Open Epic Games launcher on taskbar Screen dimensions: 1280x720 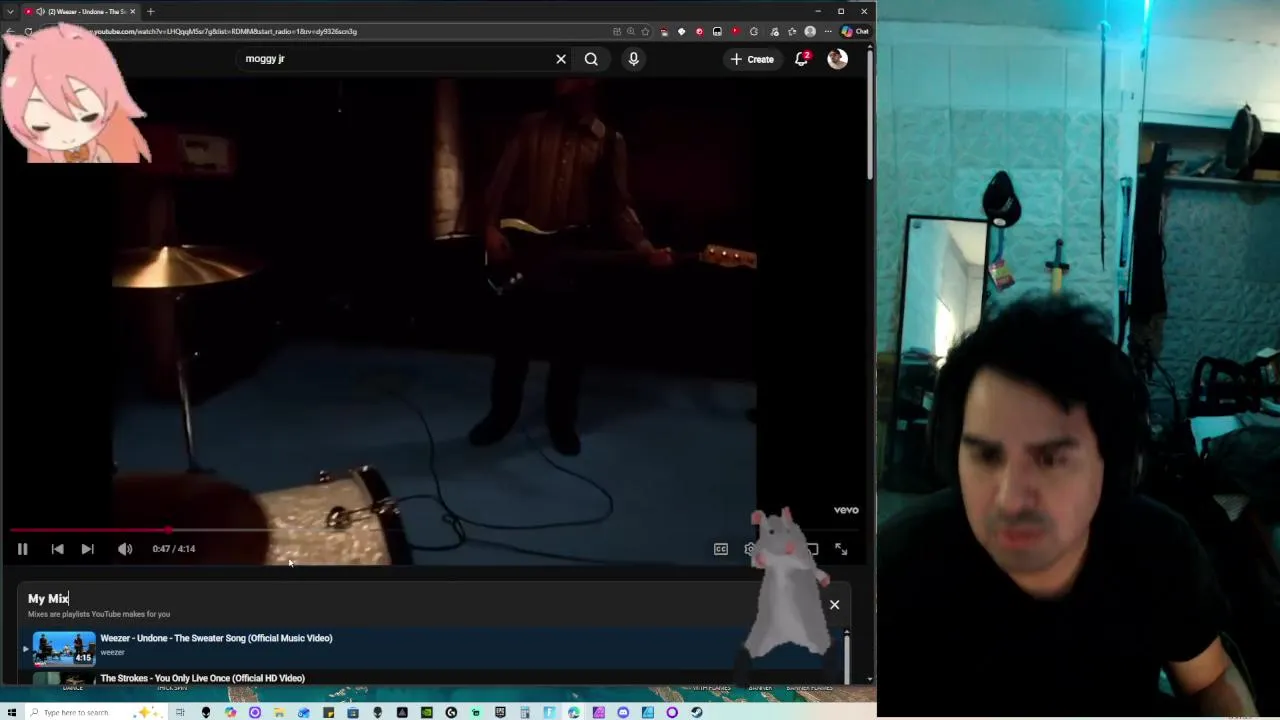pos(500,712)
